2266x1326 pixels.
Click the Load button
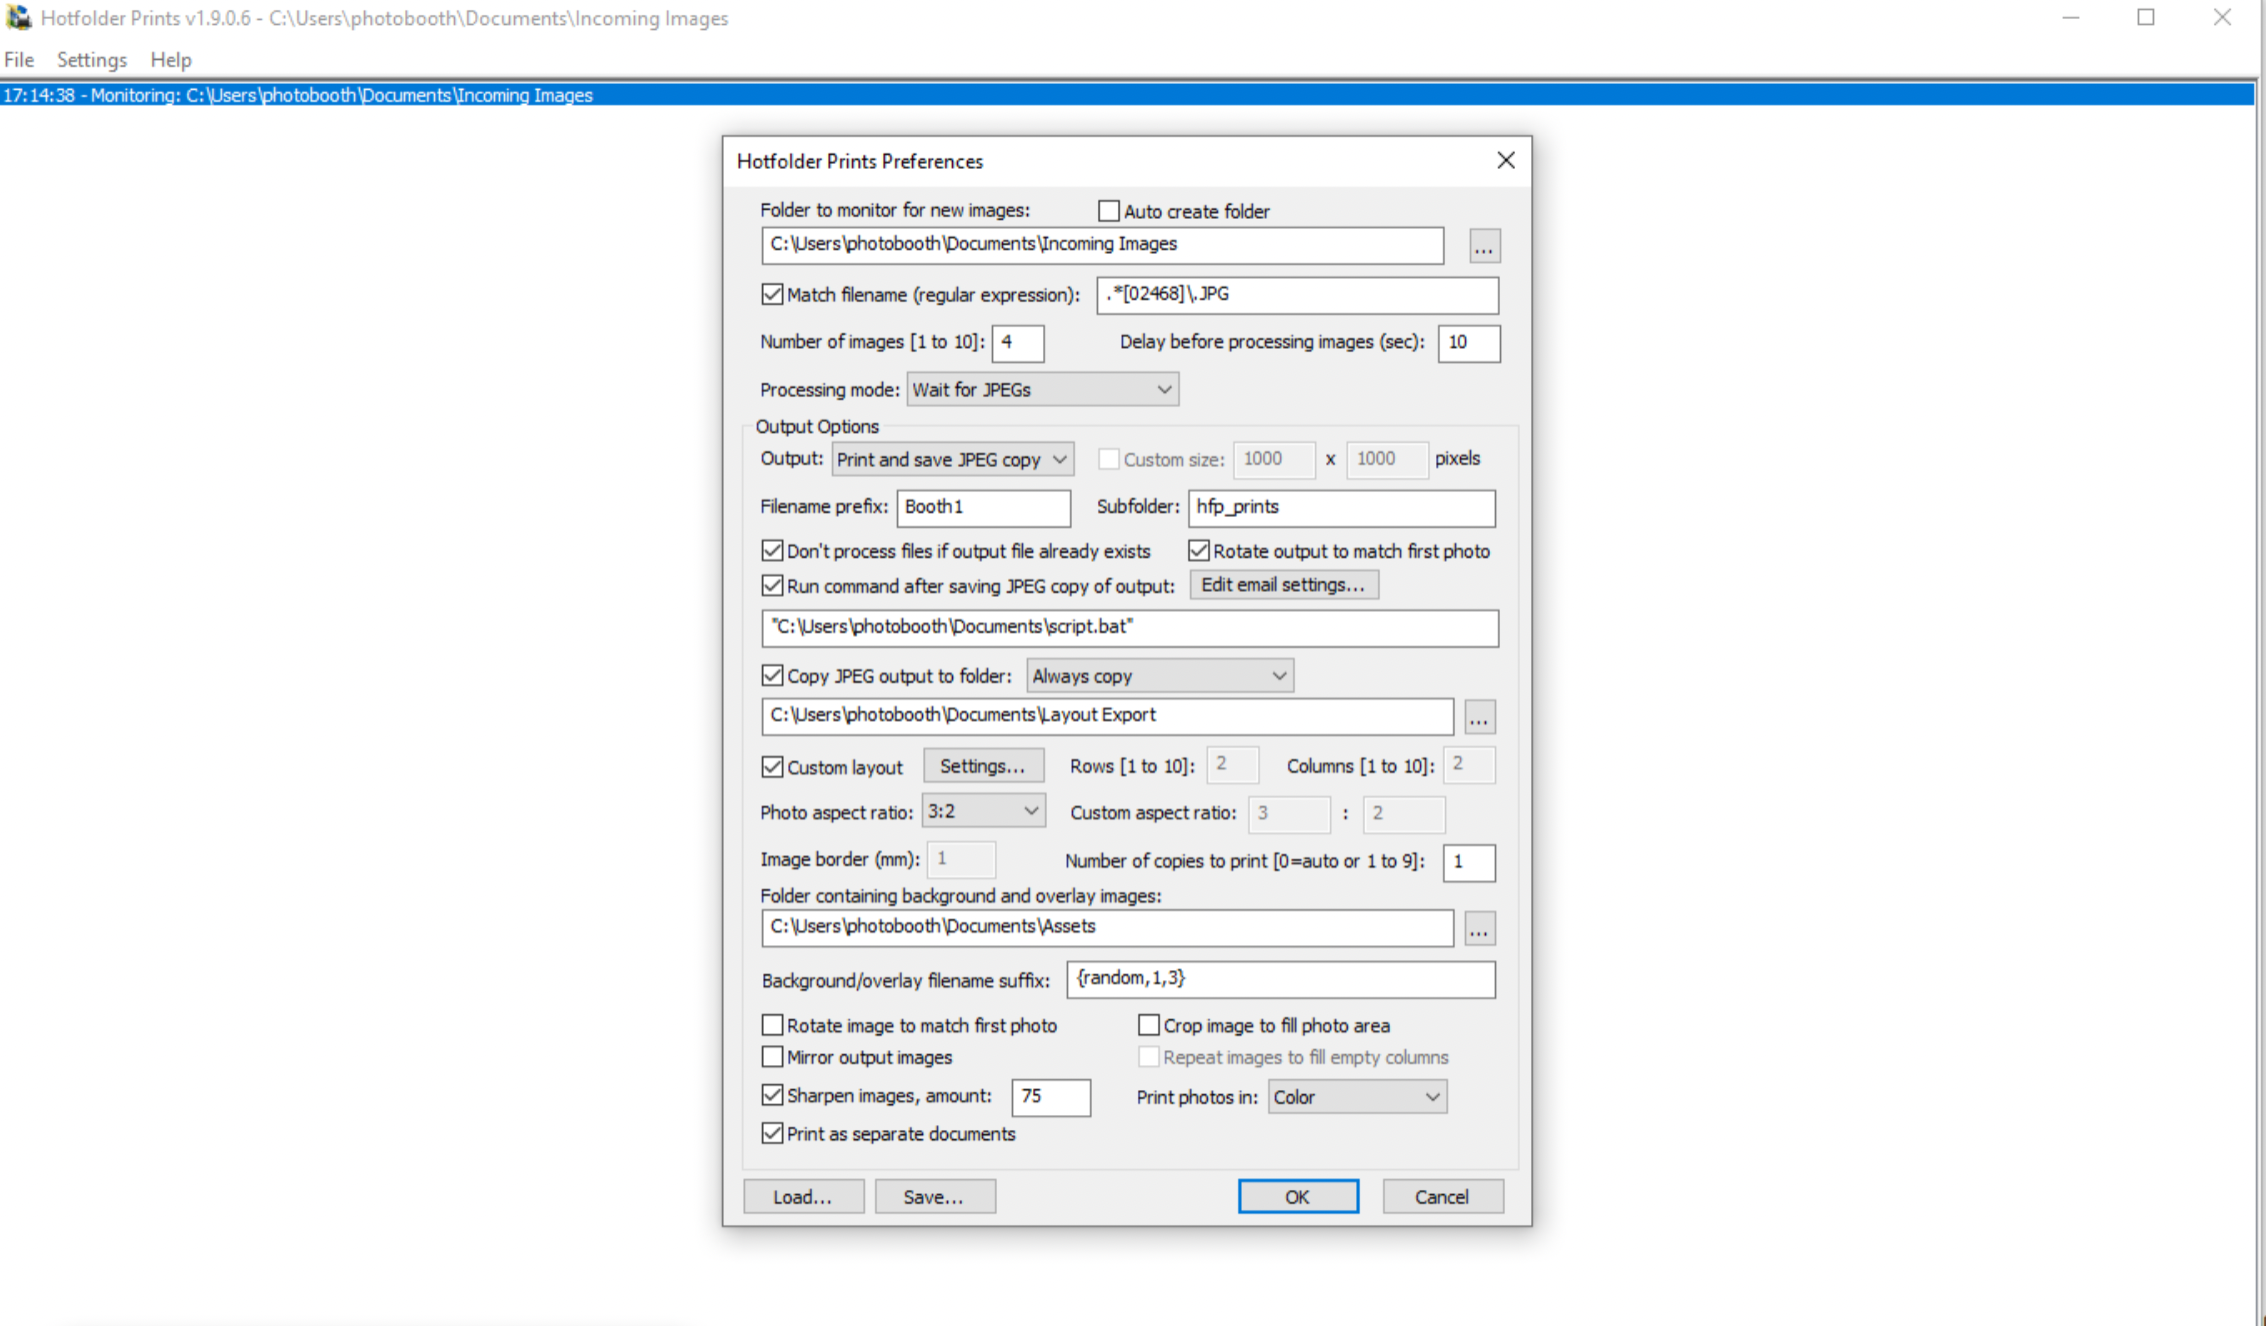pyautogui.click(x=803, y=1197)
